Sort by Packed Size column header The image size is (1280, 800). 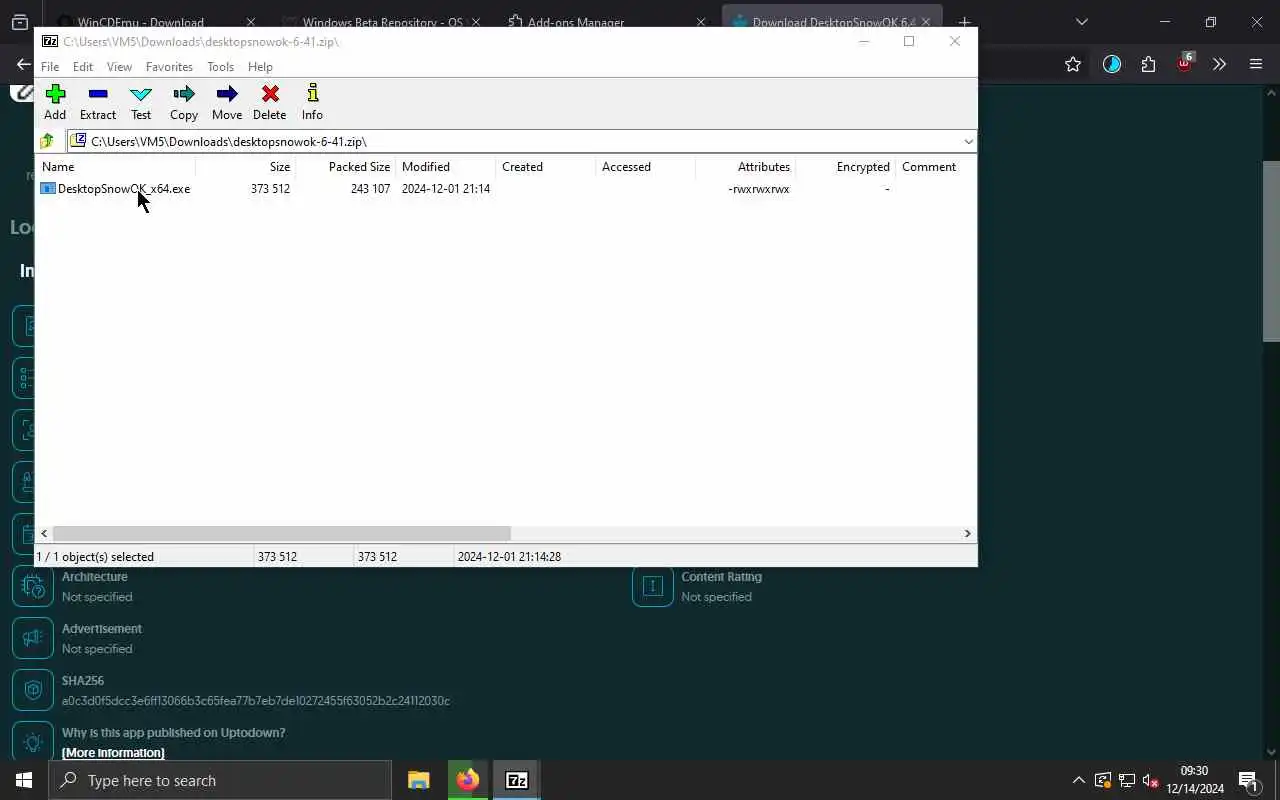click(x=346, y=167)
